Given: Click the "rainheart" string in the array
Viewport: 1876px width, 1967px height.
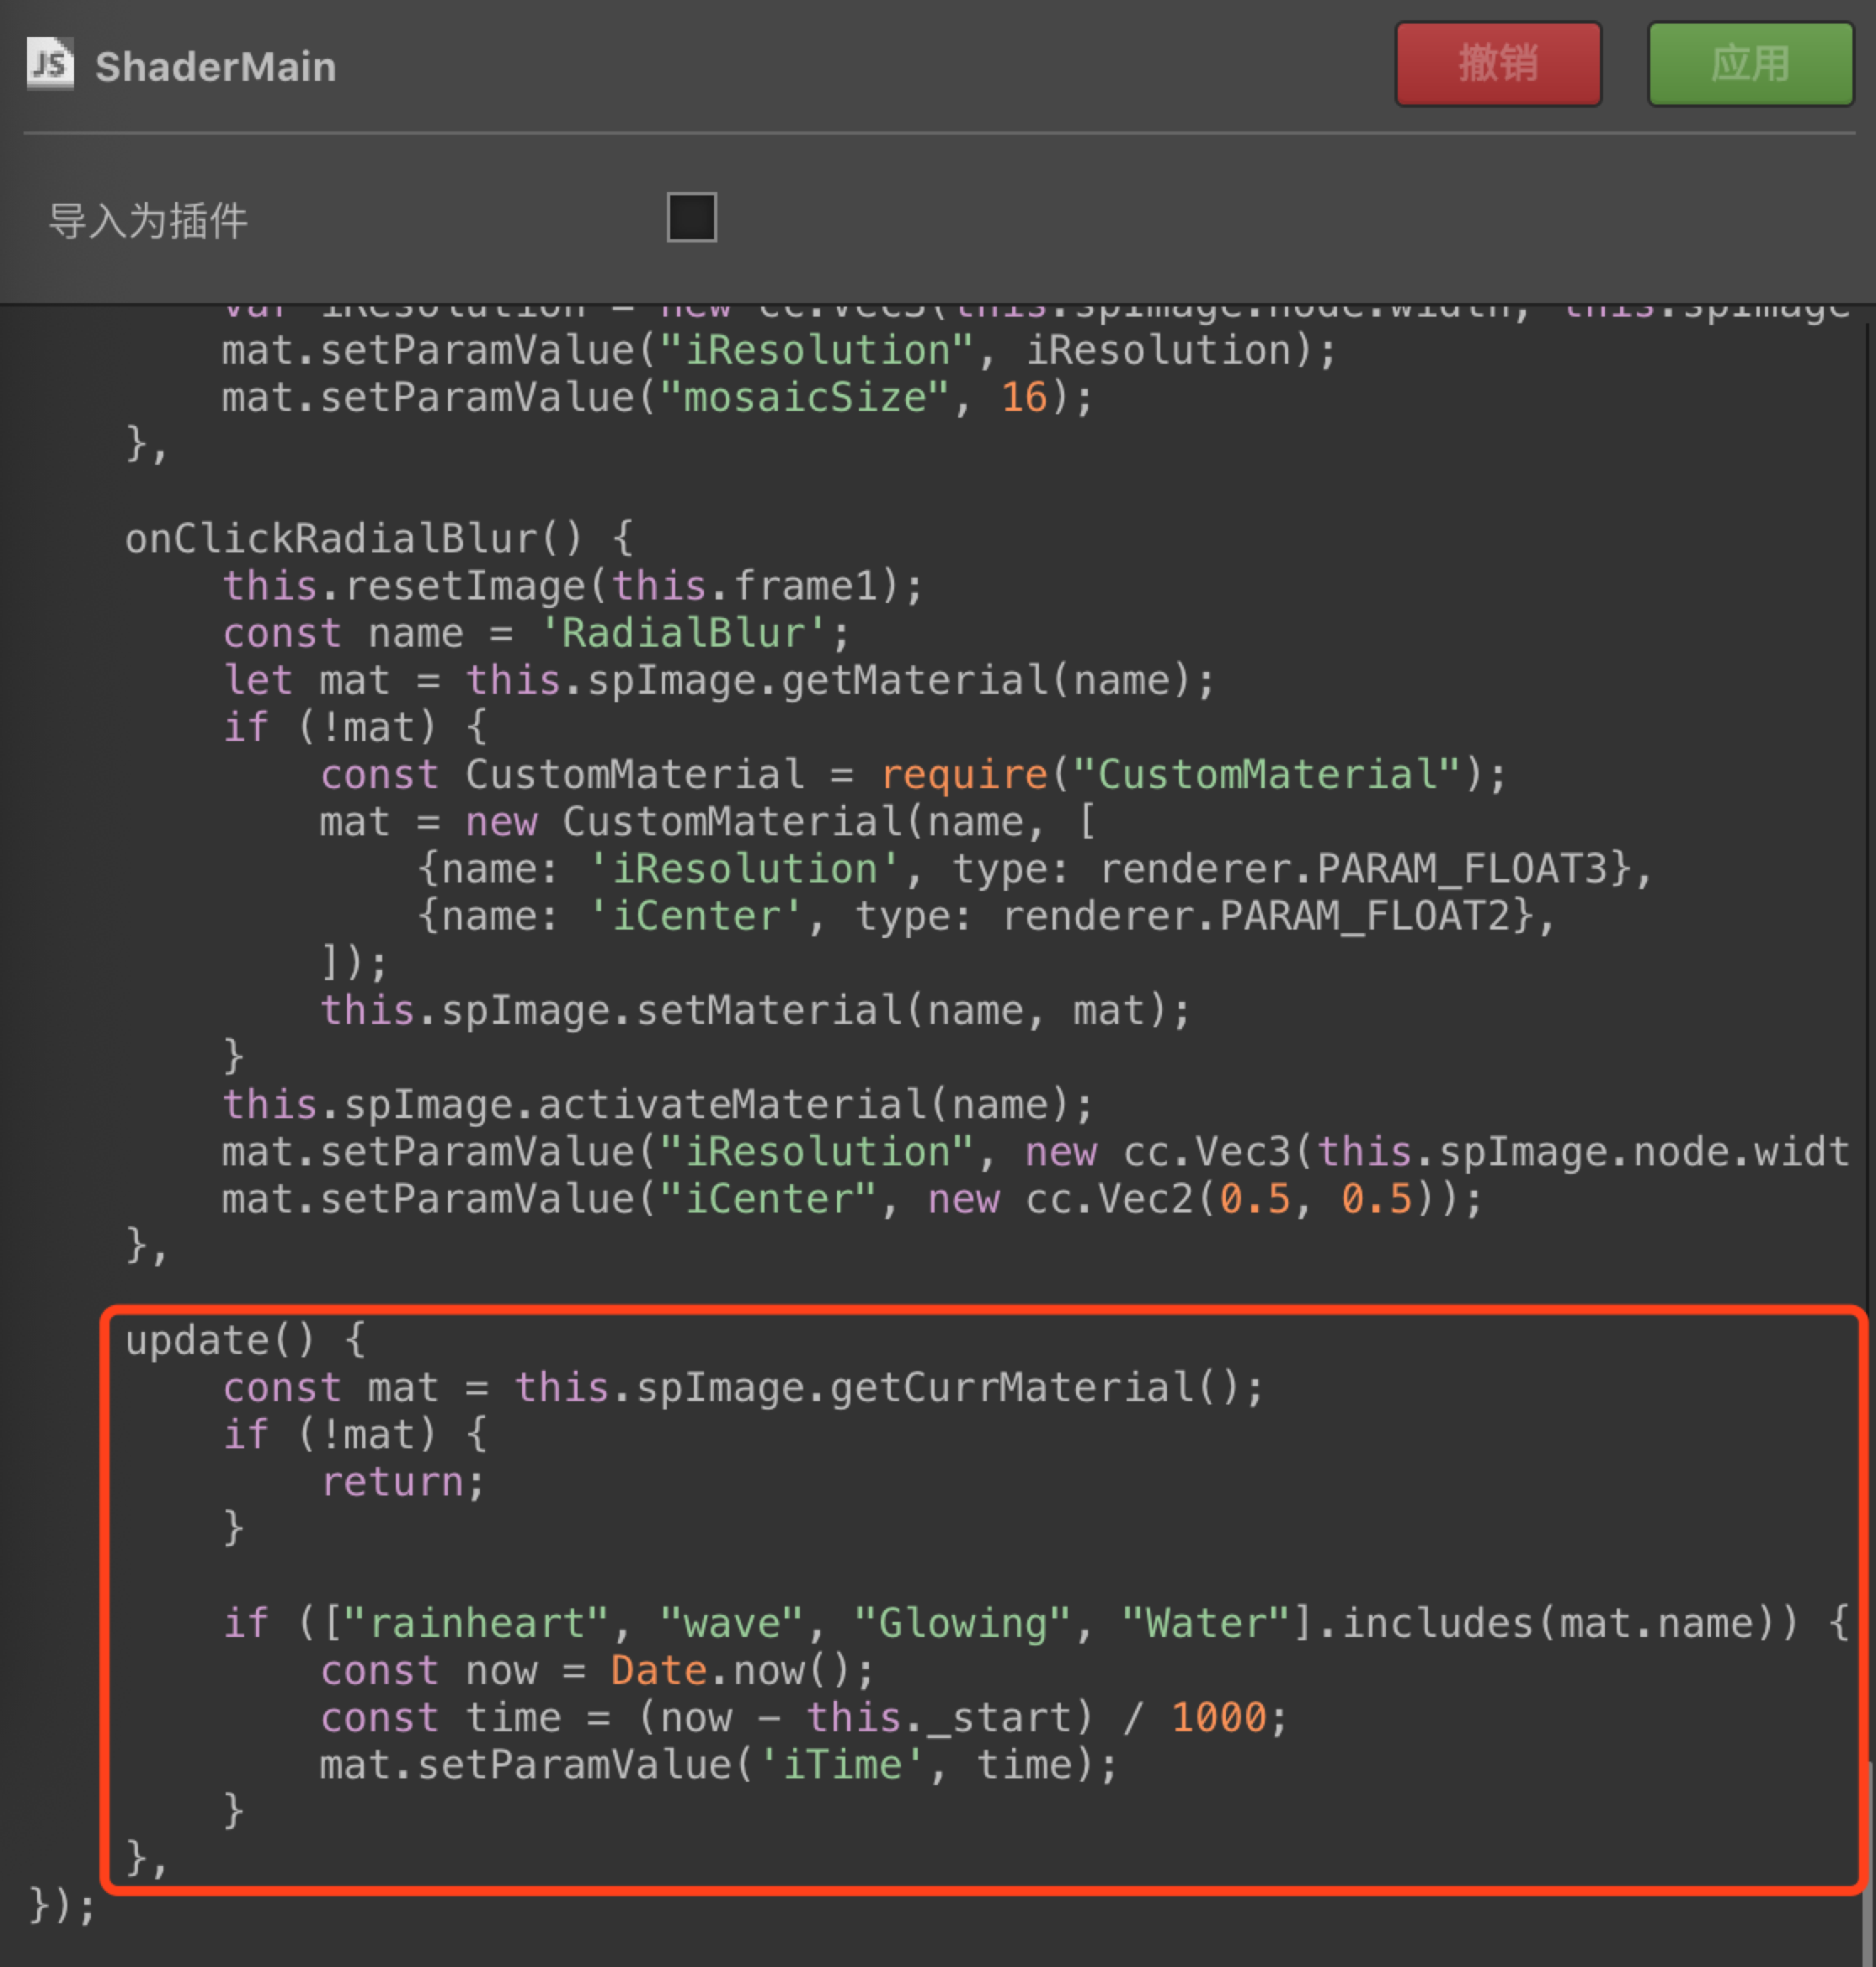Looking at the screenshot, I should click(476, 1623).
